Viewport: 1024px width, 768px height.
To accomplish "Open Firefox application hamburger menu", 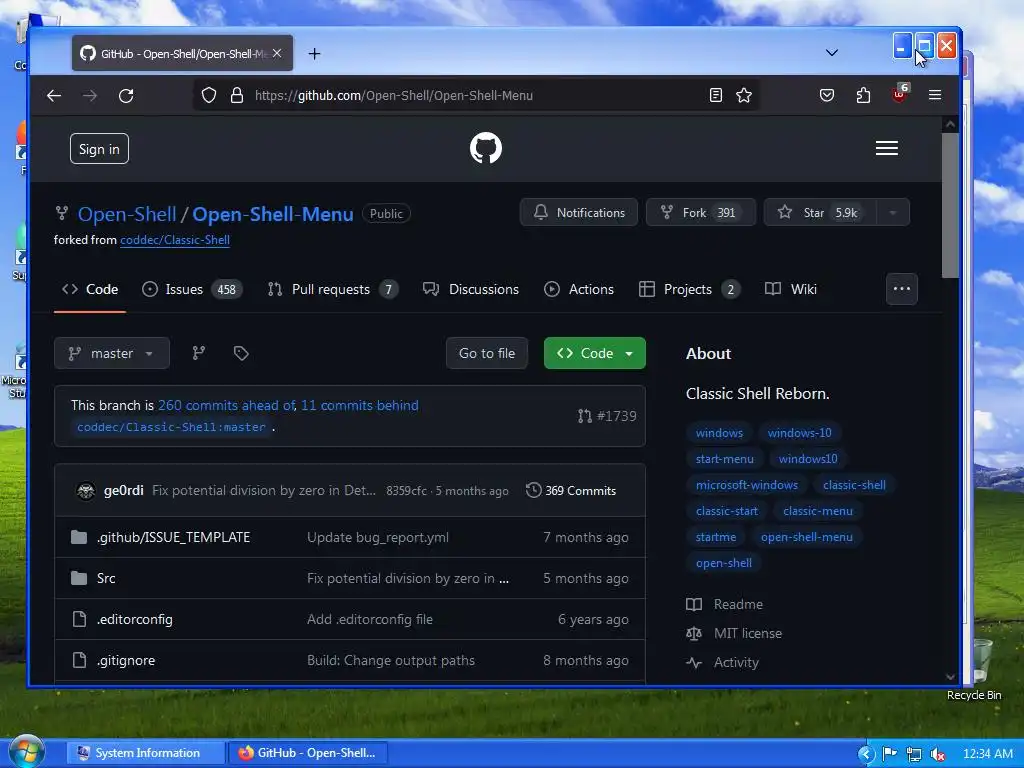I will pyautogui.click(x=935, y=95).
